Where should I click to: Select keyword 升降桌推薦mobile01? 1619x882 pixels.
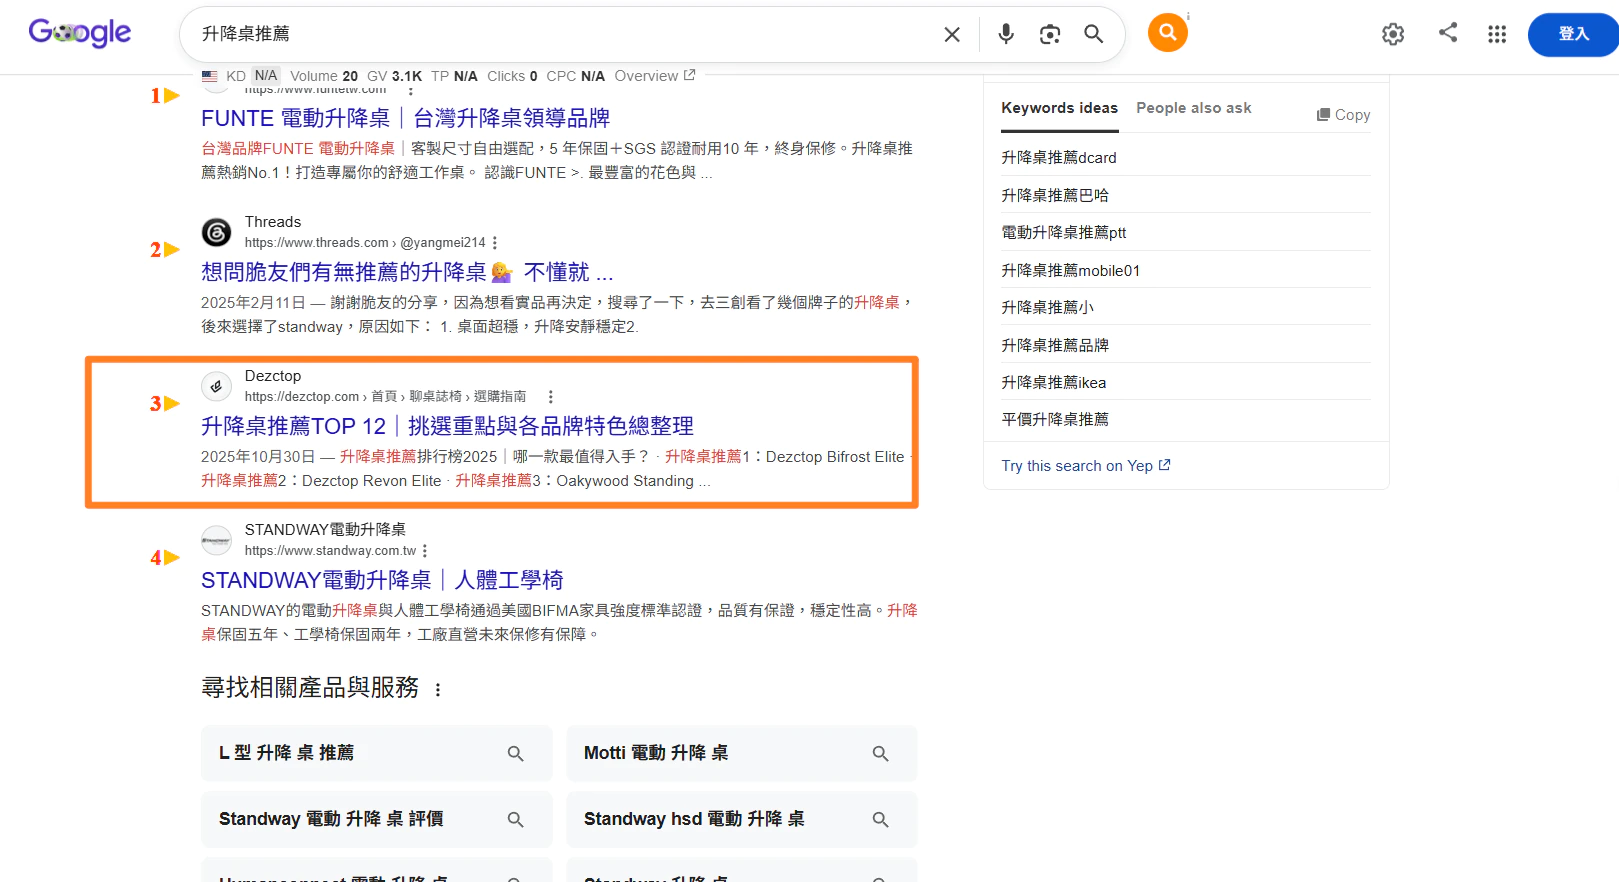click(1071, 270)
